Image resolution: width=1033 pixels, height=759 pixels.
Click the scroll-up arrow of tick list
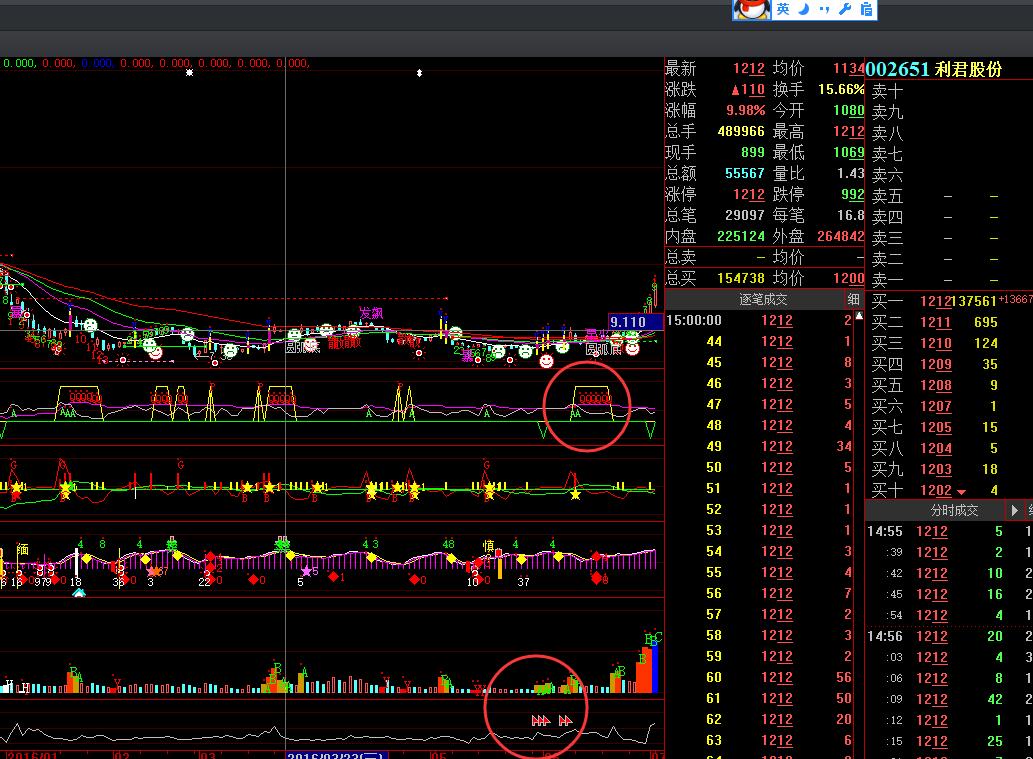tap(858, 316)
